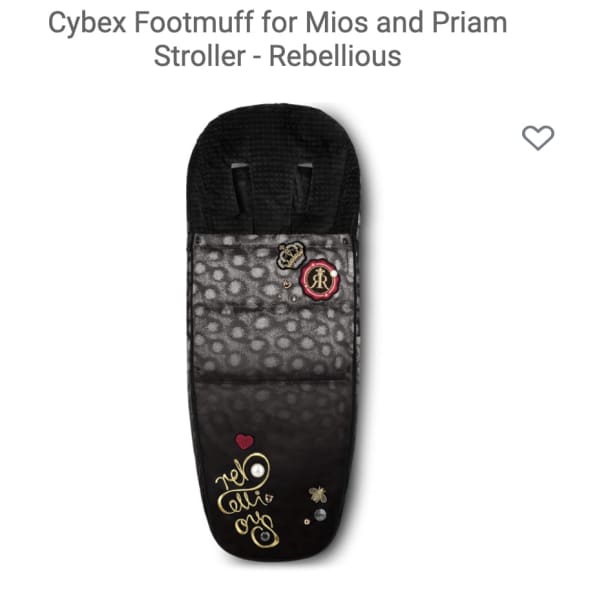Open the Cybex Footmuff product title
Screen dimensions: 597x600
[x=277, y=39]
